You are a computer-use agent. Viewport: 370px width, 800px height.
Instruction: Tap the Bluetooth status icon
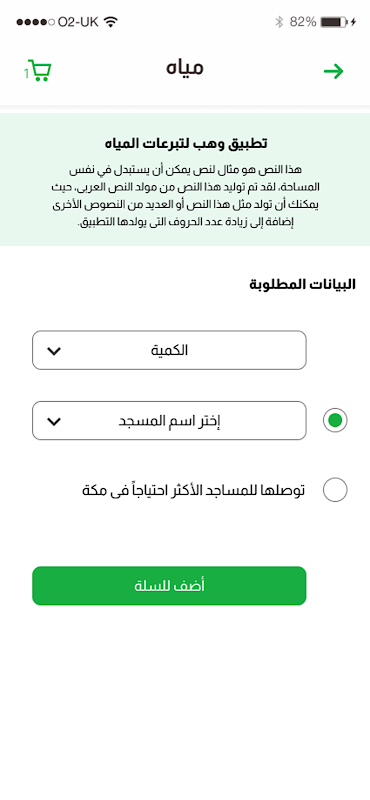pos(279,22)
